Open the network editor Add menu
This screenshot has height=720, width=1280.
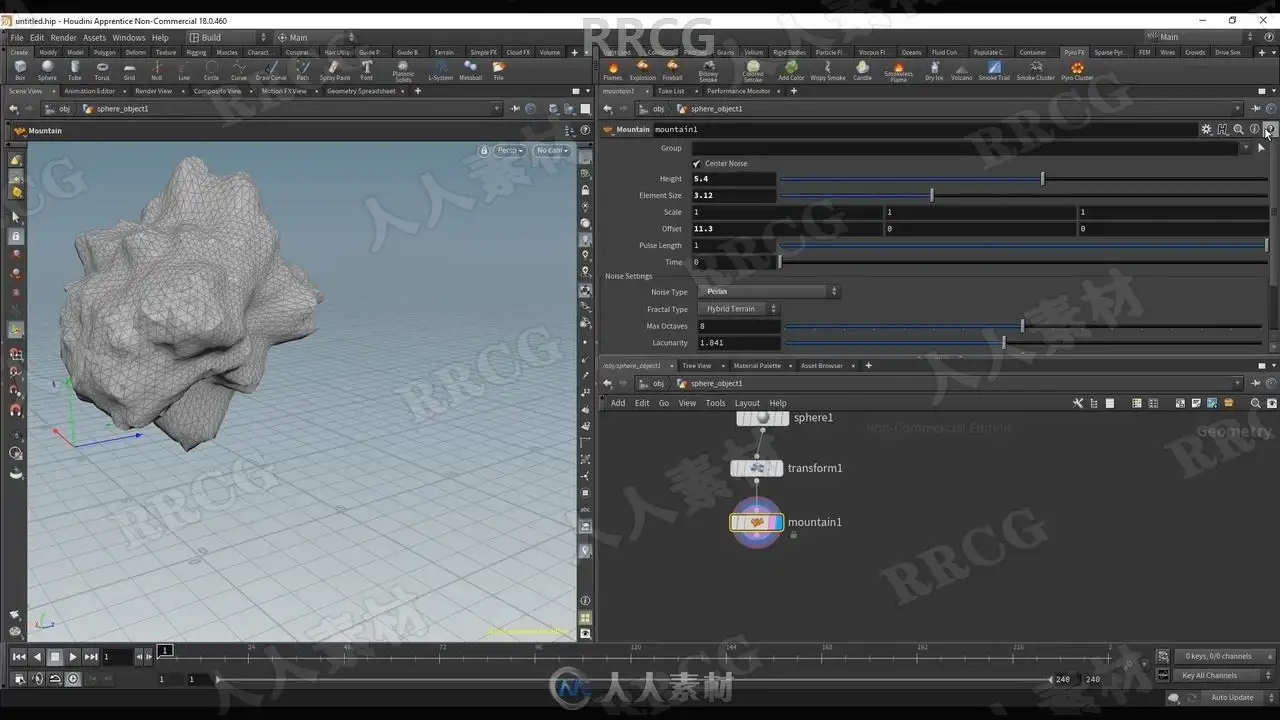point(618,403)
